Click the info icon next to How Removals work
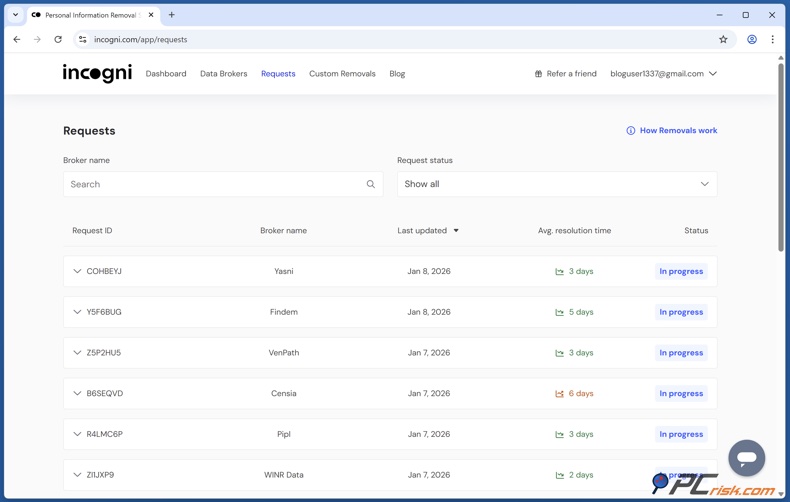Image resolution: width=790 pixels, height=502 pixels. (630, 131)
